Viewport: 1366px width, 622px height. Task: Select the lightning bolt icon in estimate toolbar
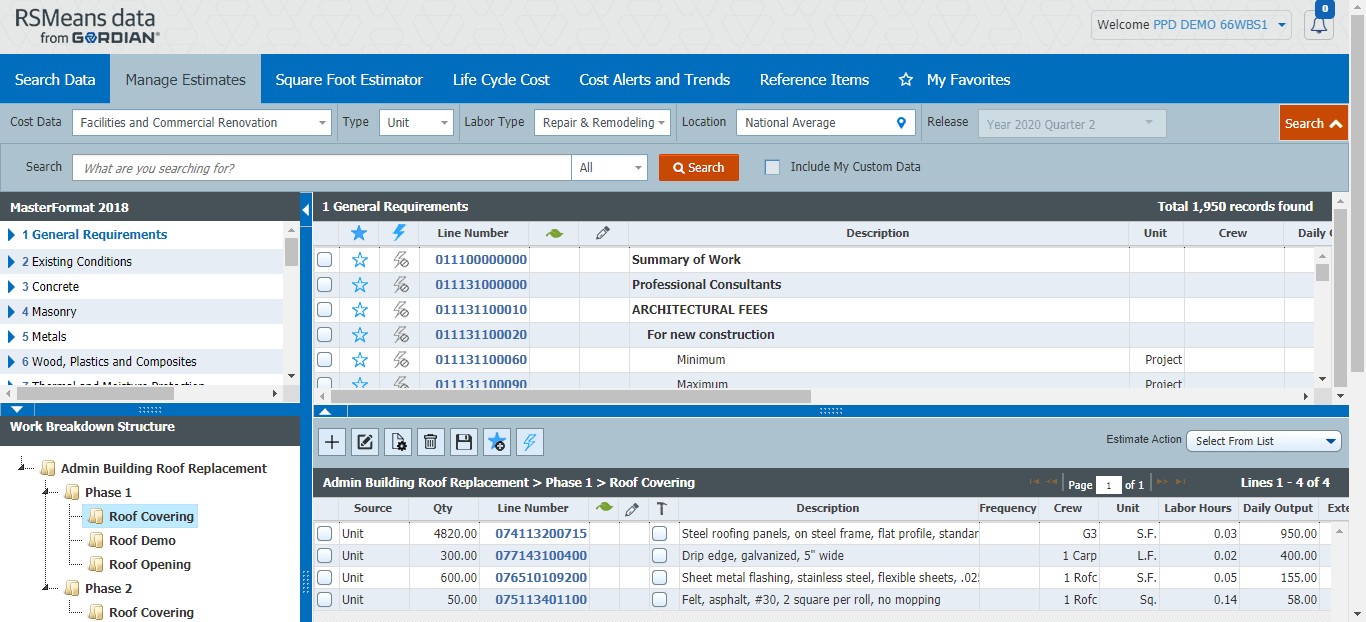pyautogui.click(x=529, y=441)
